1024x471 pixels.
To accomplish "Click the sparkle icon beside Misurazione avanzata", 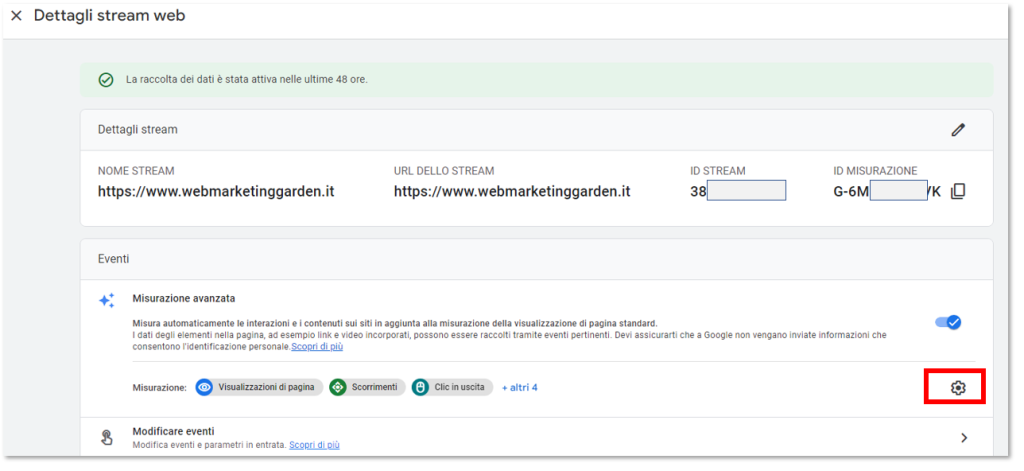I will (x=107, y=300).
